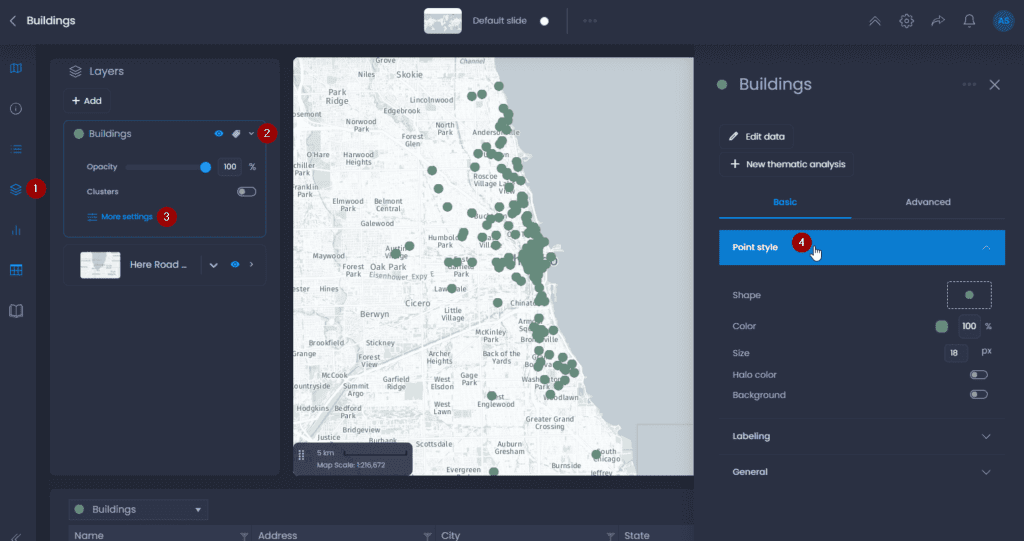1024x541 pixels.
Task: Click the Default slide radio dot
Action: point(544,21)
